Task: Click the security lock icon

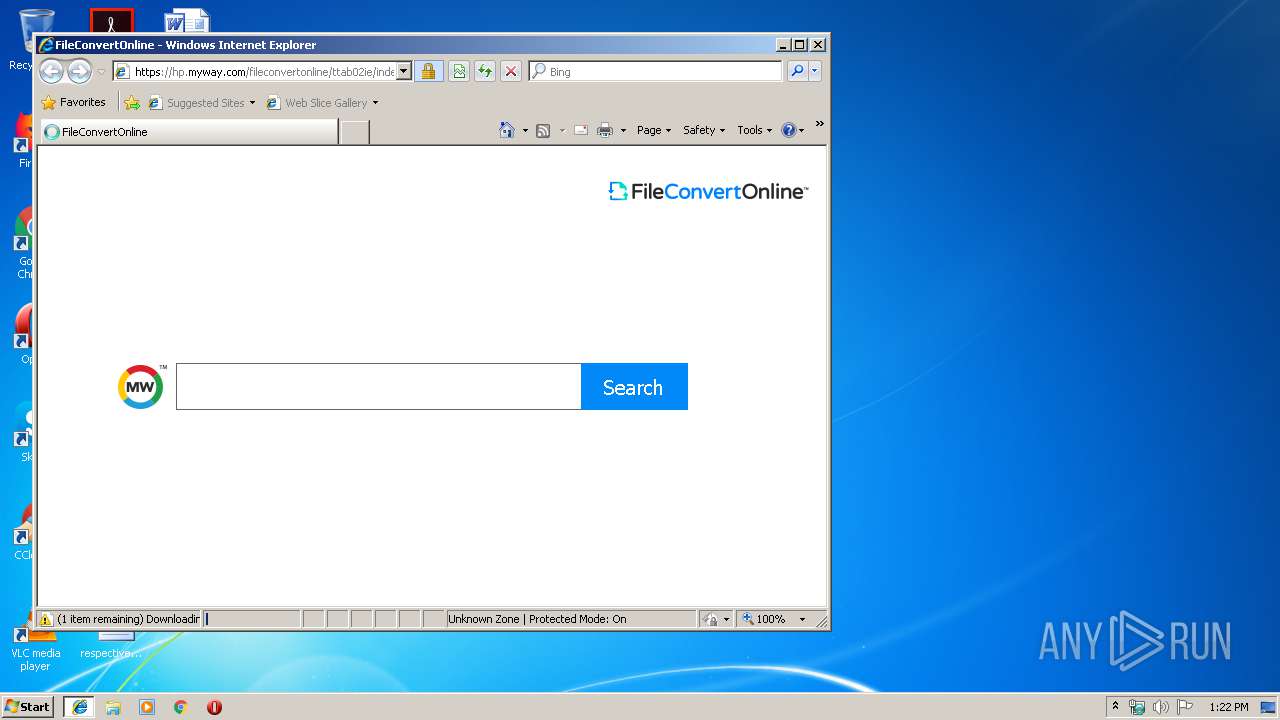Action: pos(428,72)
